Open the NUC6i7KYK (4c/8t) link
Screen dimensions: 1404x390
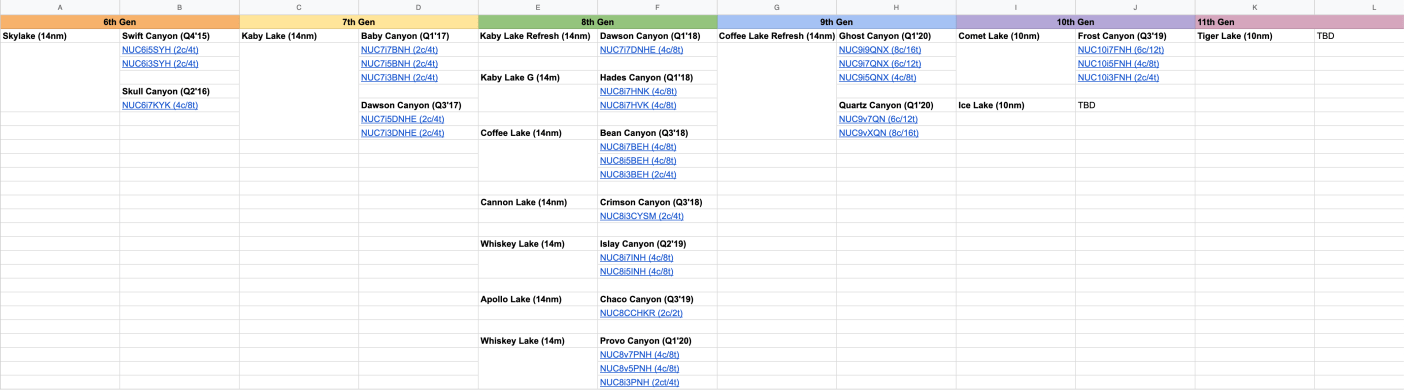point(159,105)
